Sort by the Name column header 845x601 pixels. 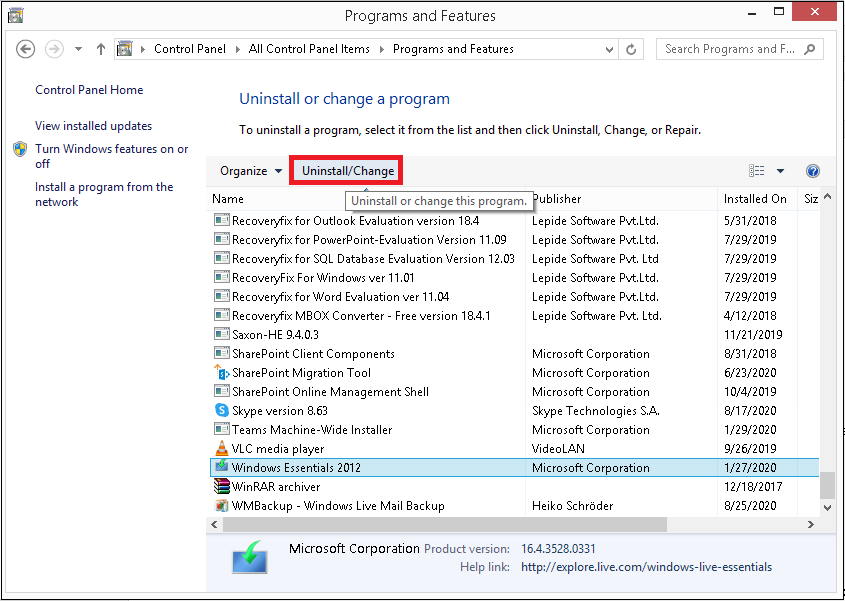click(227, 199)
